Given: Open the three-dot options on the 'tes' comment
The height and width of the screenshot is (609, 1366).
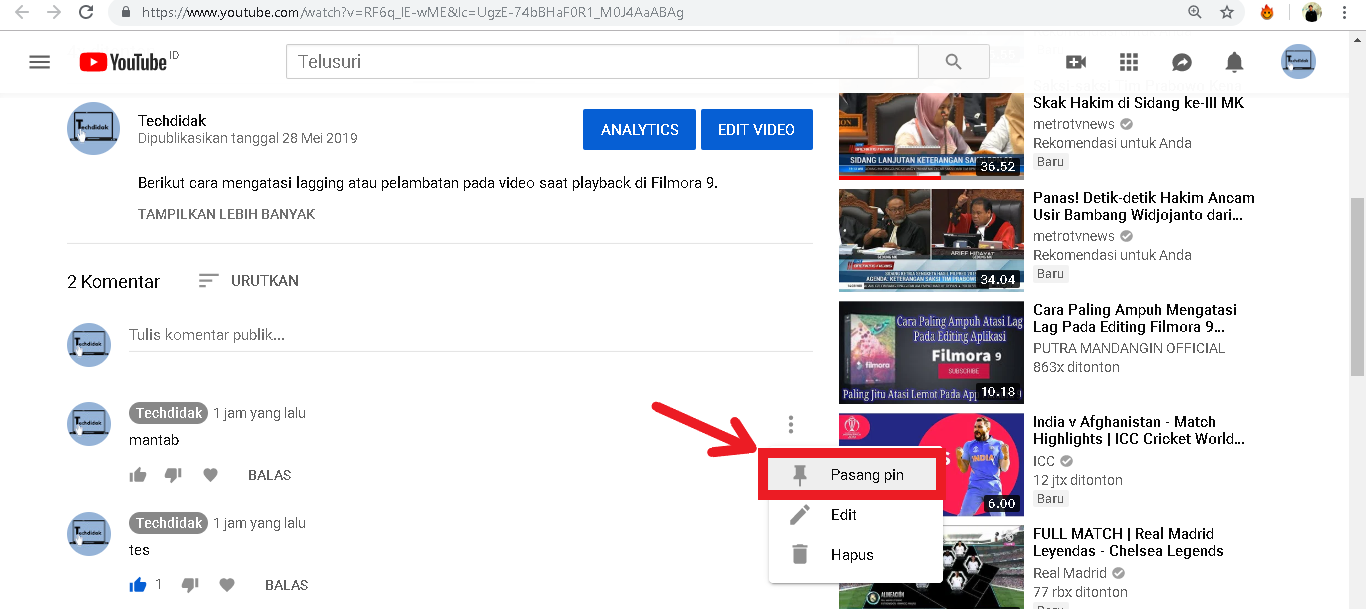Looking at the screenshot, I should point(790,424).
